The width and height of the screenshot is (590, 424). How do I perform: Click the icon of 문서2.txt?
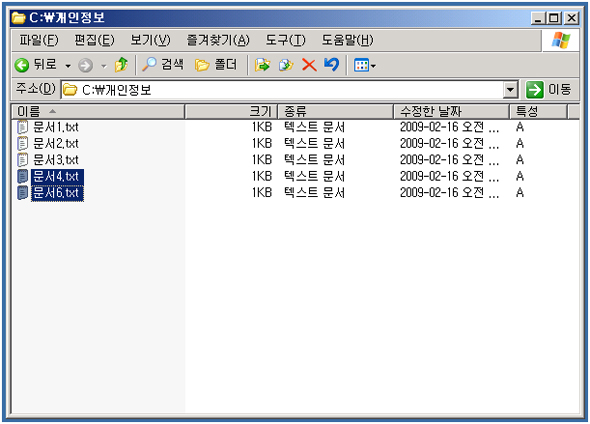[x=23, y=143]
